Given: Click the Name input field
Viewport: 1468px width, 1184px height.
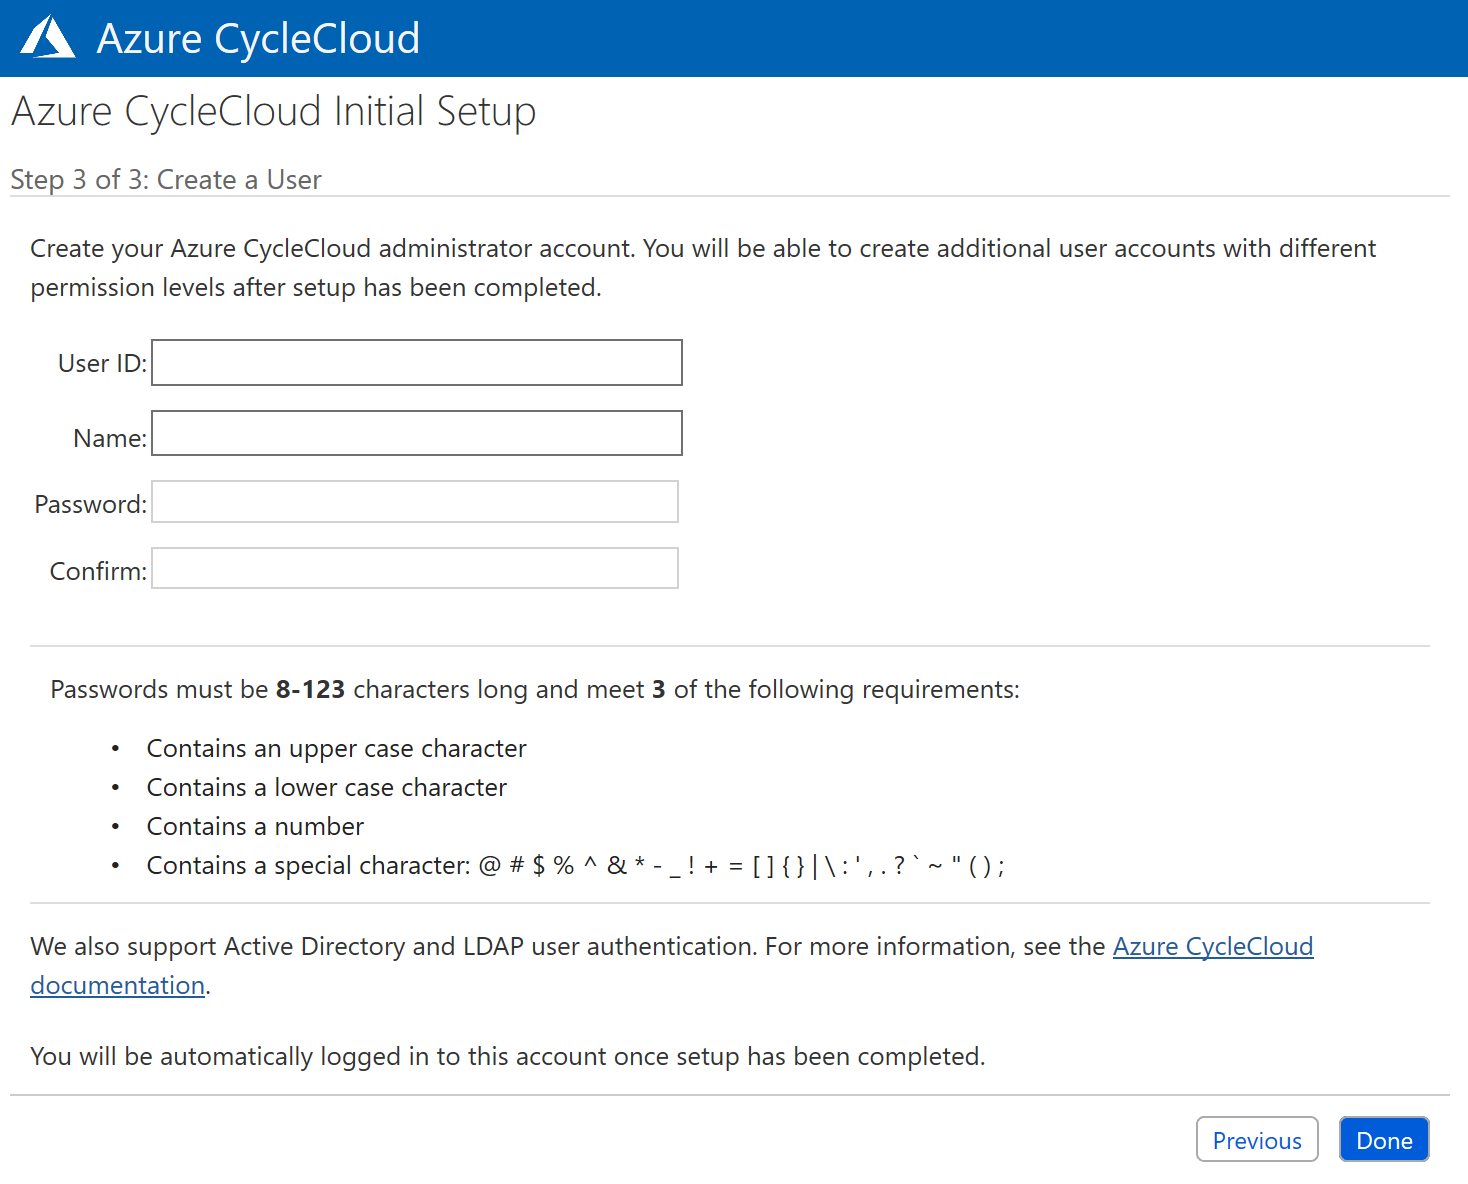Looking at the screenshot, I should [416, 432].
